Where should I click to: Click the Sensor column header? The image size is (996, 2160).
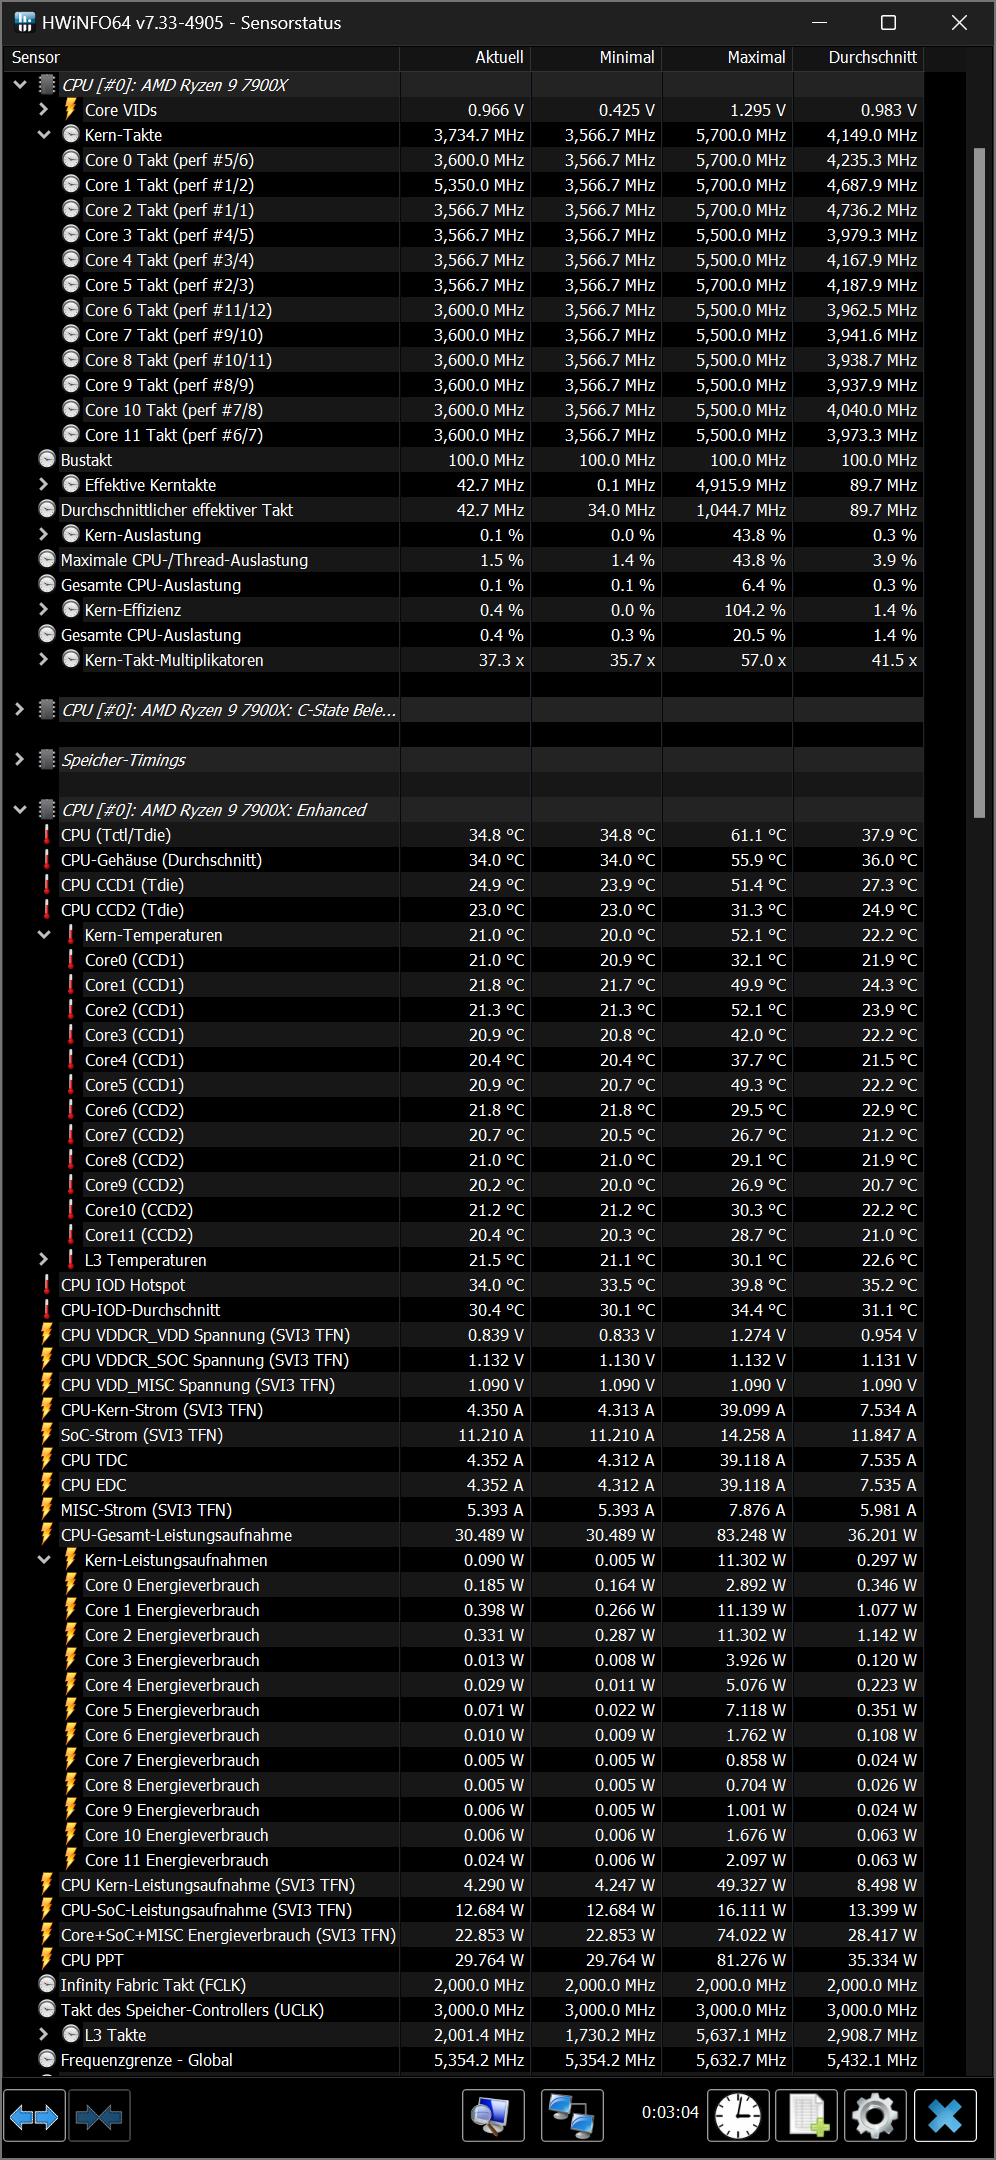(200, 58)
